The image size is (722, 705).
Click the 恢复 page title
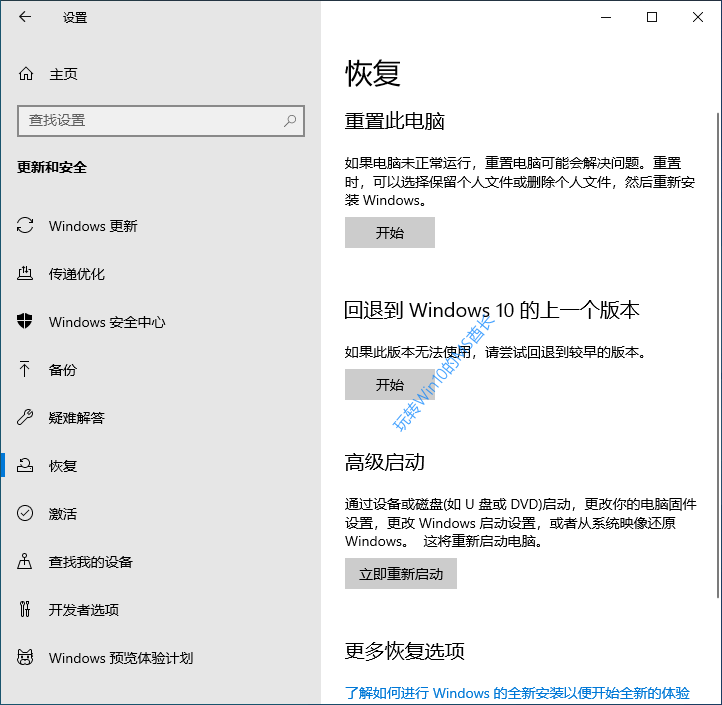(373, 73)
